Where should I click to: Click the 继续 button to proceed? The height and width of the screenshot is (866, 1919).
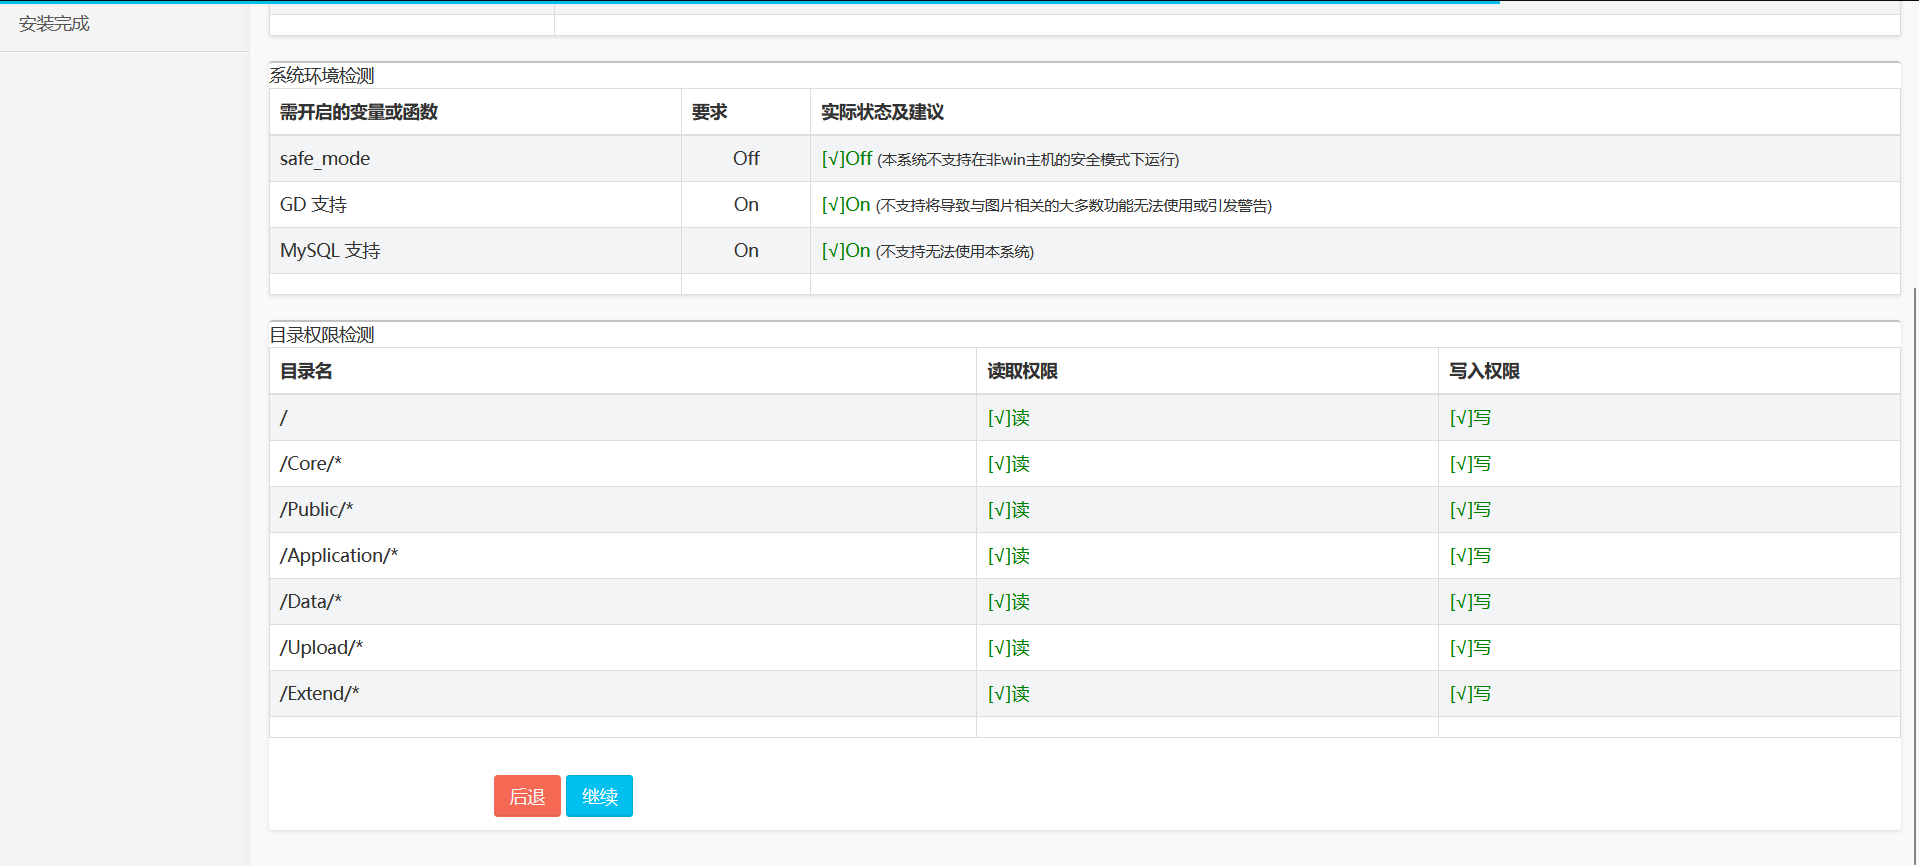coord(599,796)
